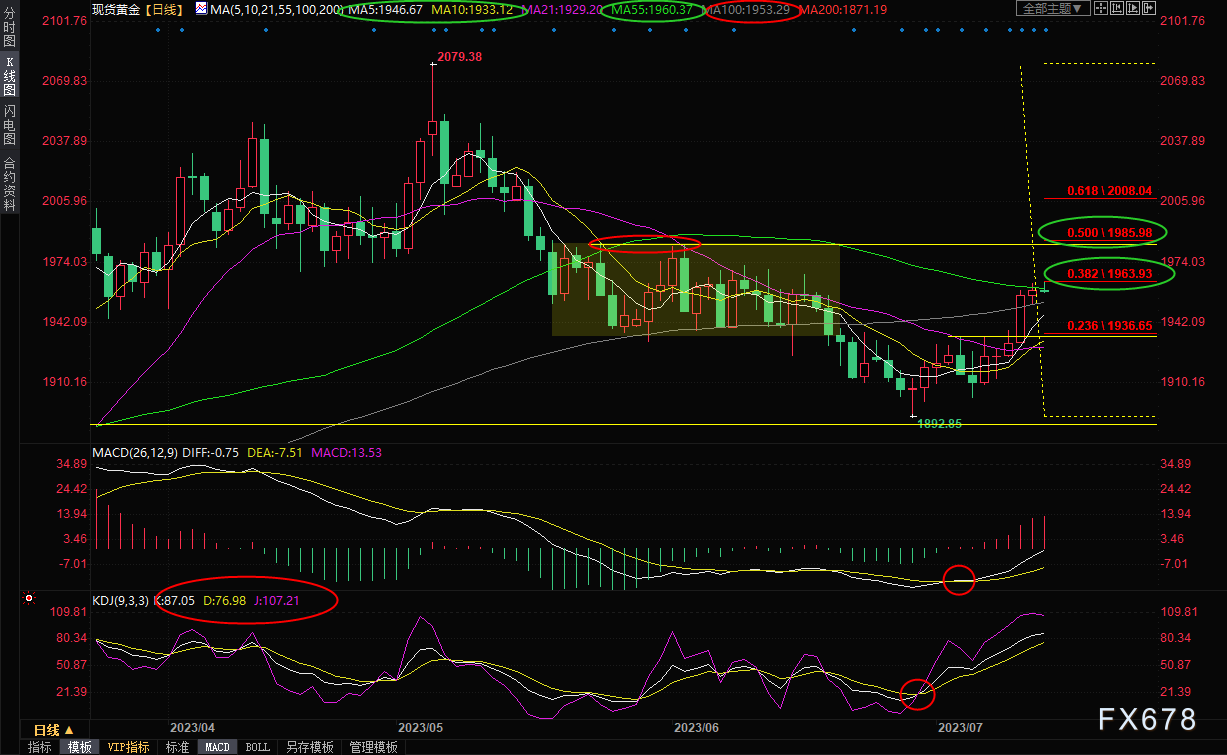Image resolution: width=1227 pixels, height=755 pixels.
Task: Open the 全部主题 theme dropdown
Action: click(1053, 8)
